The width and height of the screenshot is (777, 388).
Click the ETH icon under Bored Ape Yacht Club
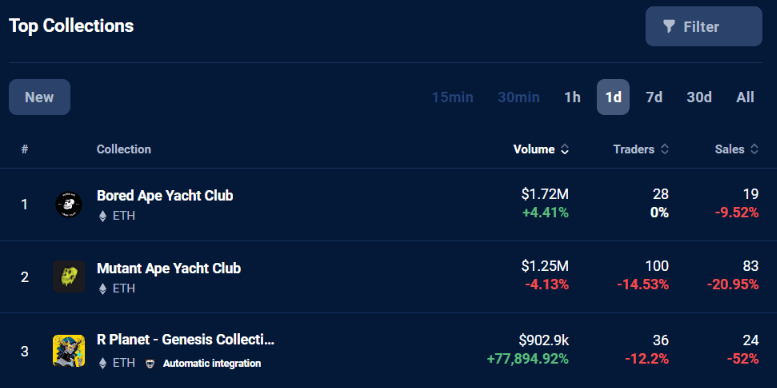103,216
